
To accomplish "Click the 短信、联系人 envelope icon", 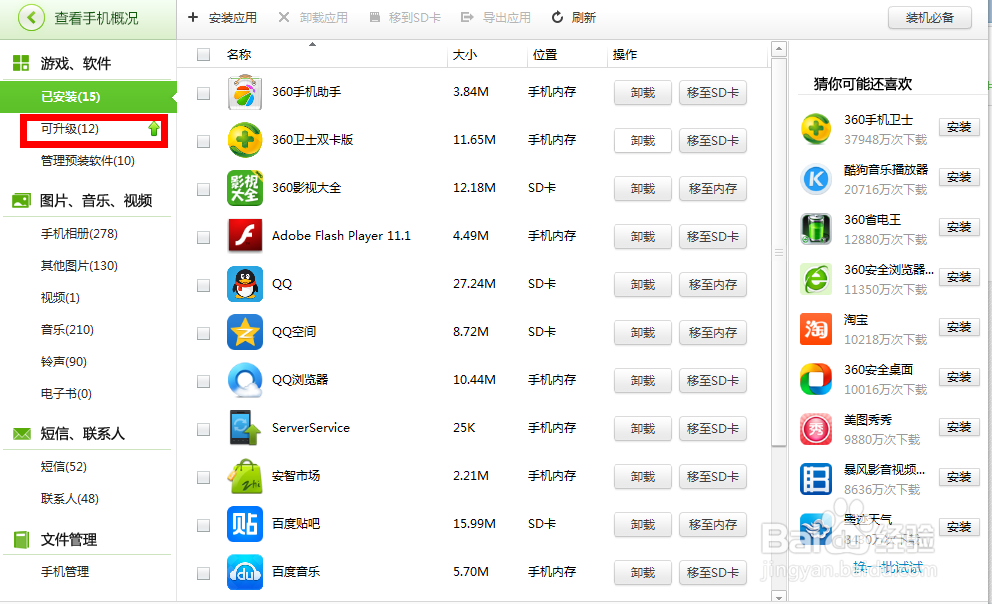I will tap(22, 434).
